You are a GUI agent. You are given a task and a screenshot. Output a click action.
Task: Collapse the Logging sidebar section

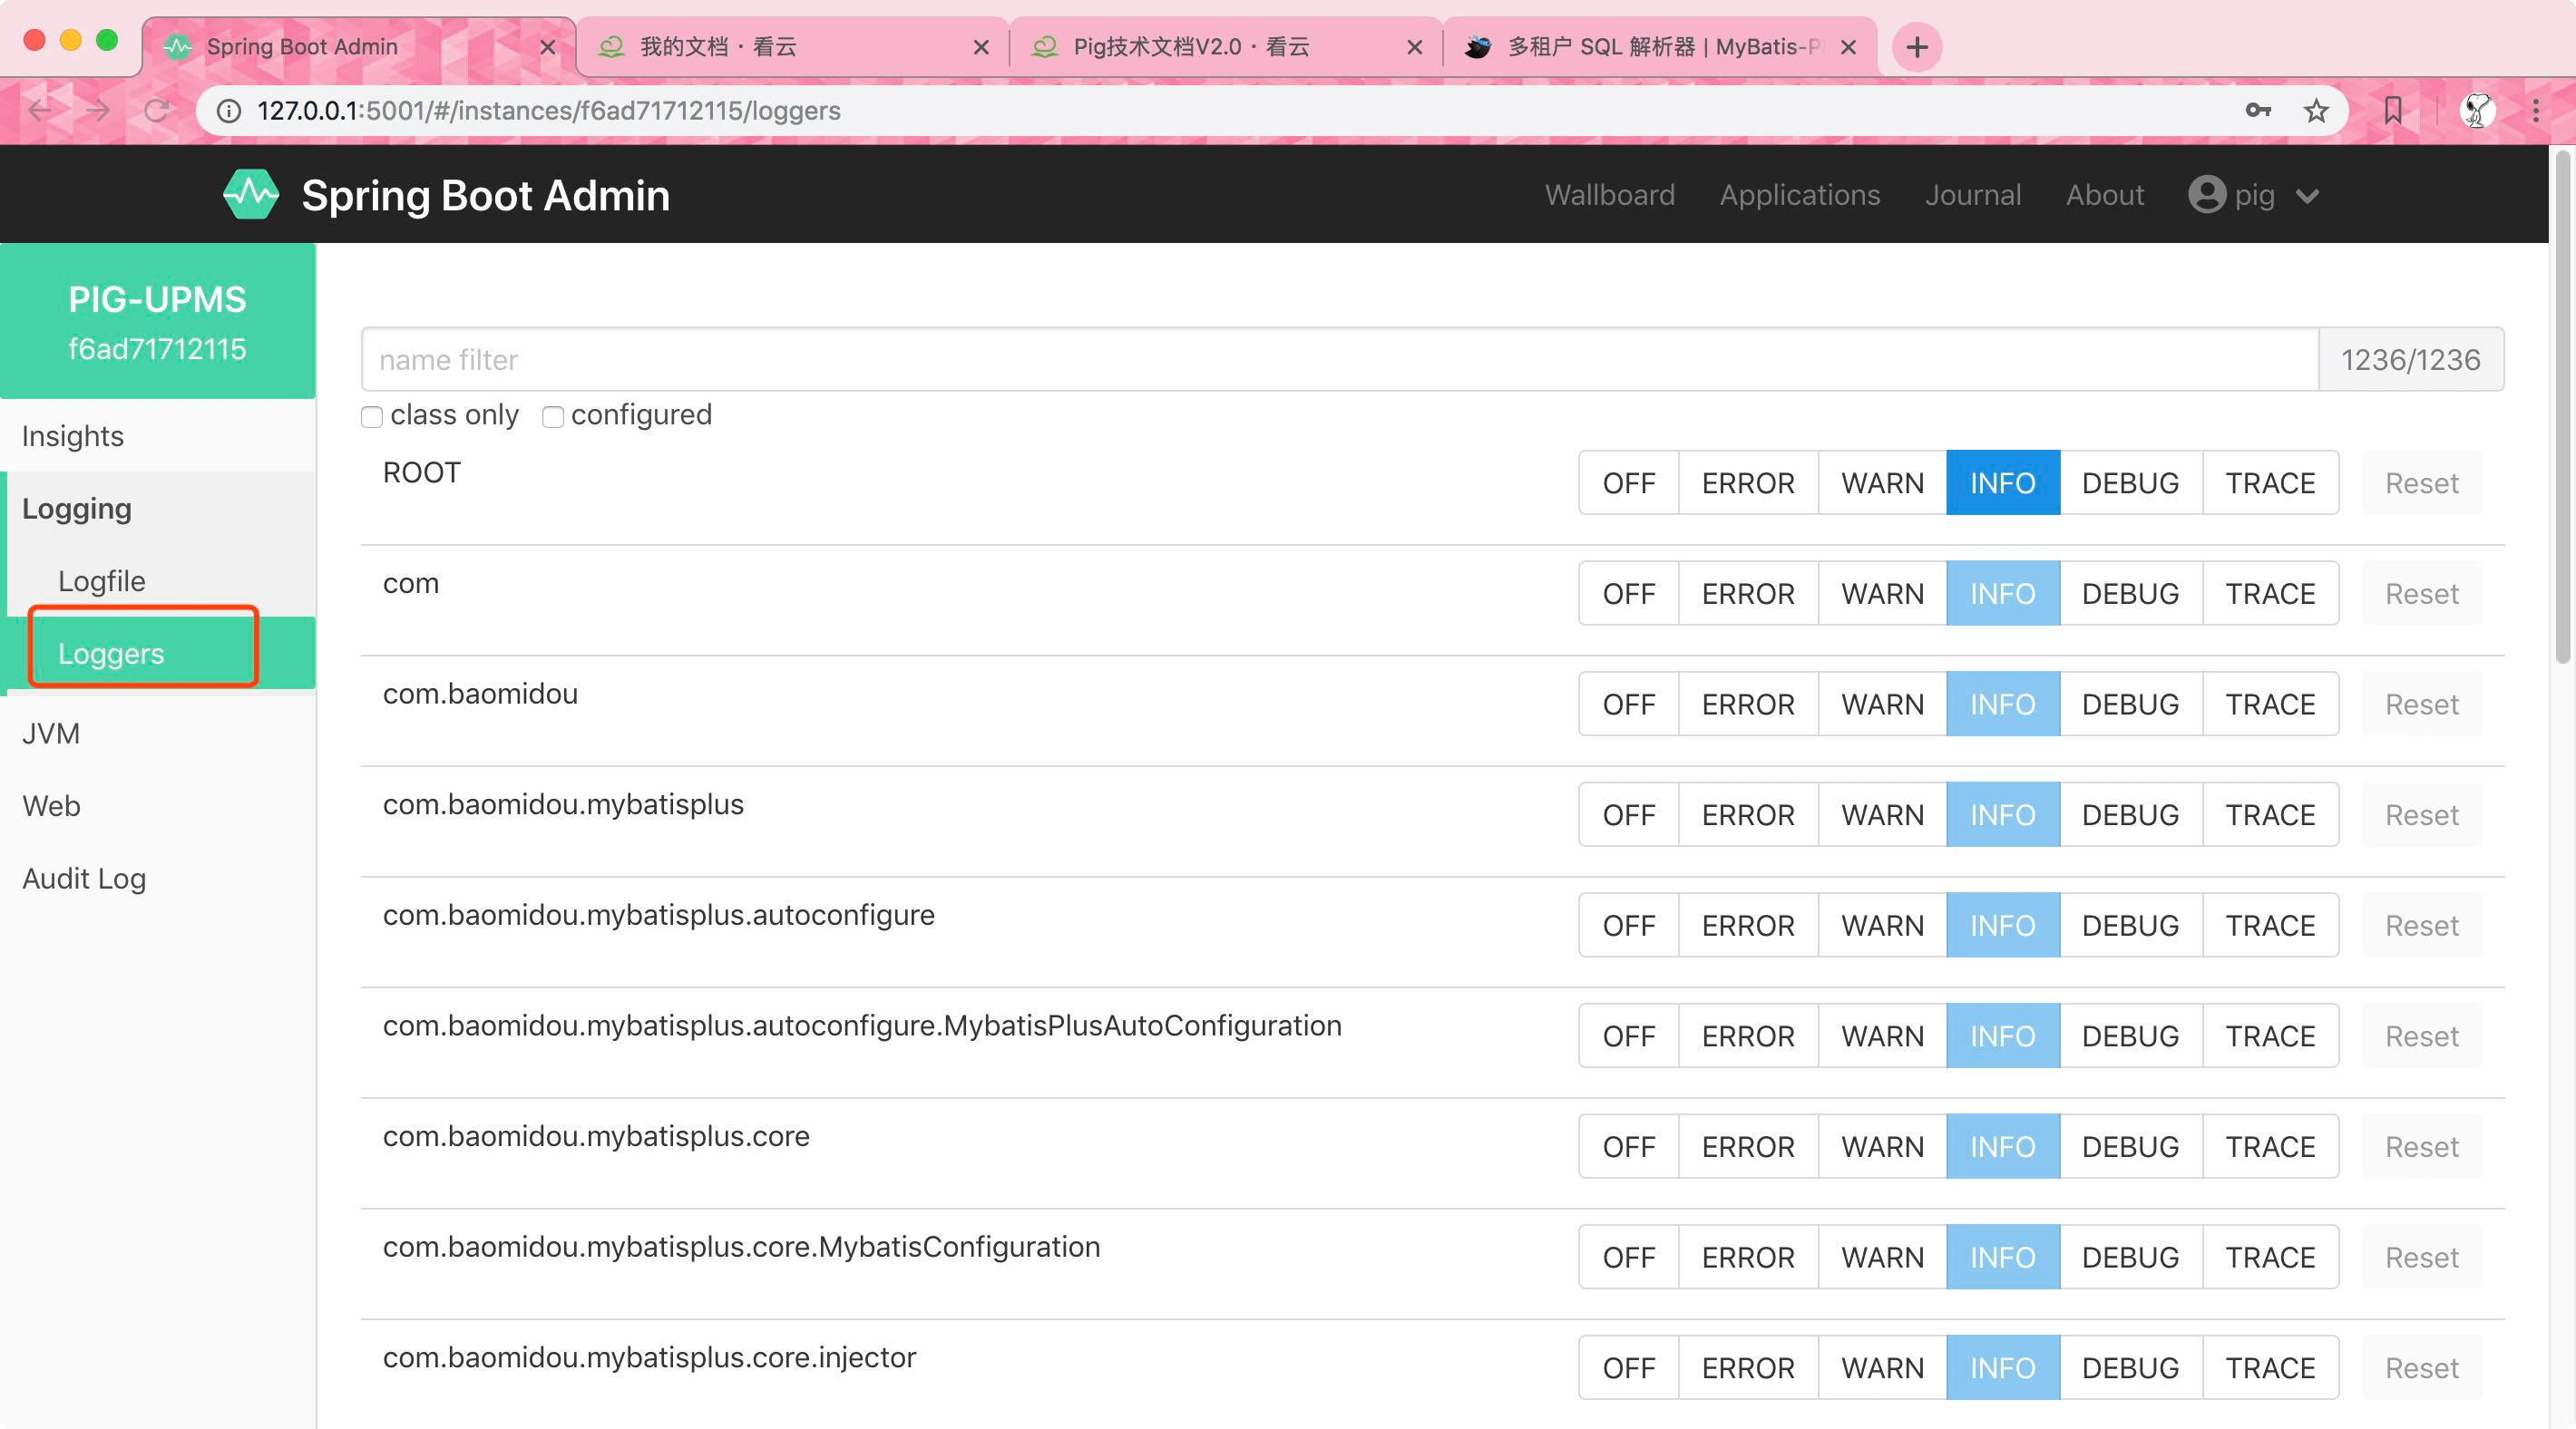(77, 509)
